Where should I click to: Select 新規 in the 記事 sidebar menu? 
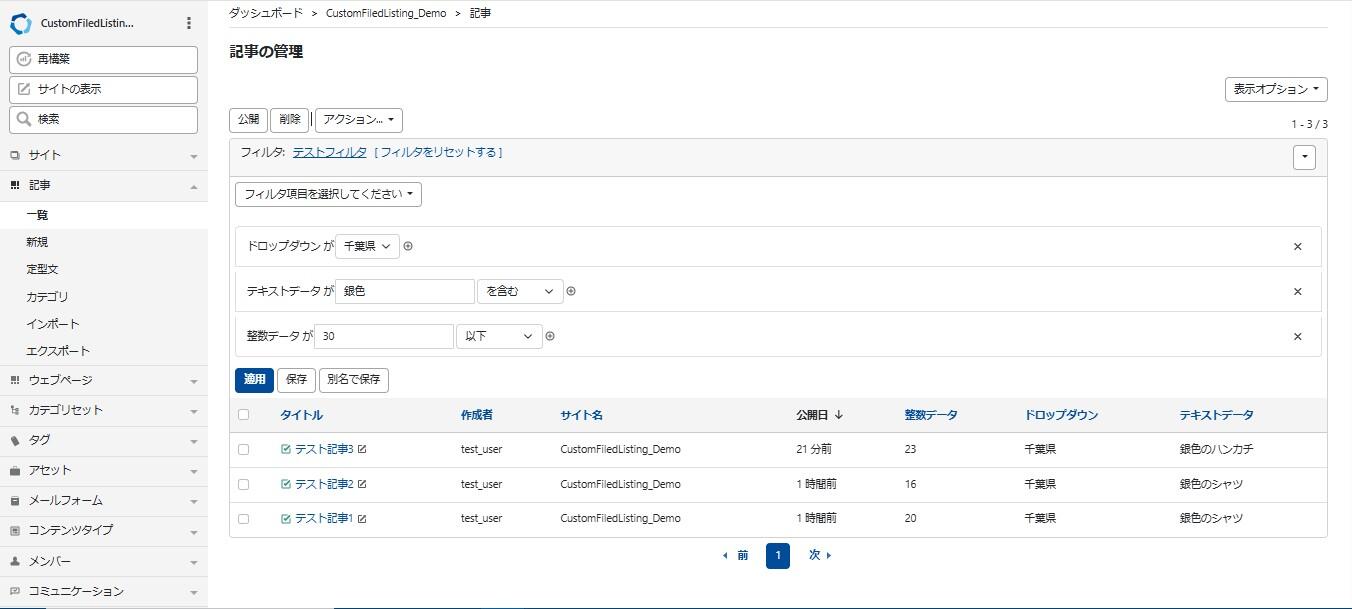(38, 241)
